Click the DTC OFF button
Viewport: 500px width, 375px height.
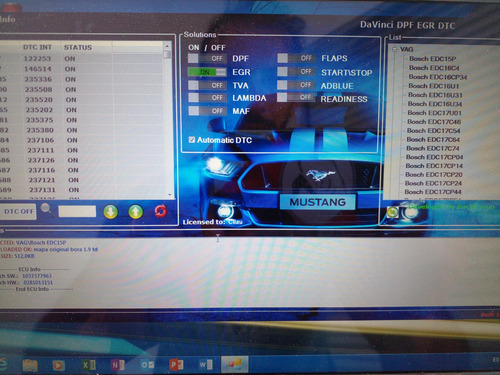click(18, 211)
